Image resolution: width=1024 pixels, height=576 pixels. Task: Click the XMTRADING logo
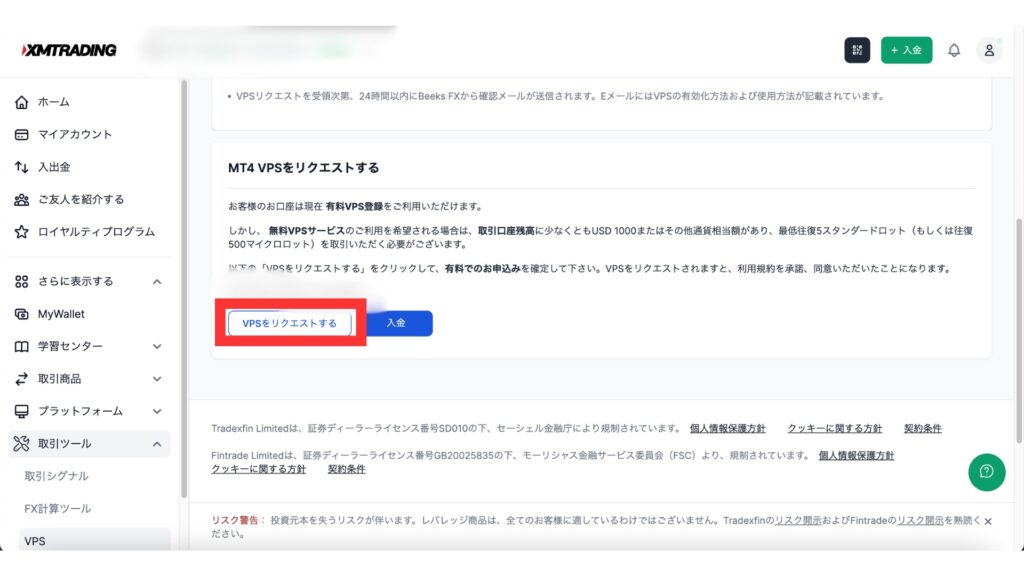[x=69, y=50]
